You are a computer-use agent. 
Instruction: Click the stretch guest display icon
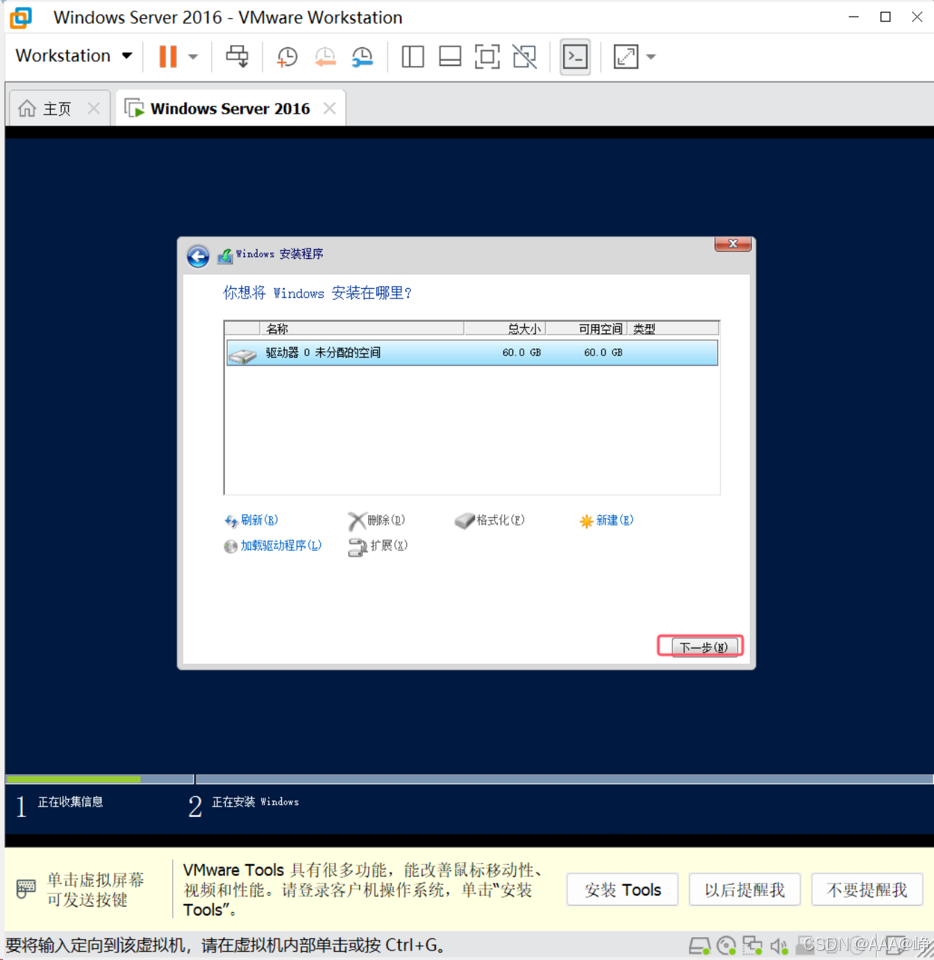[x=626, y=57]
